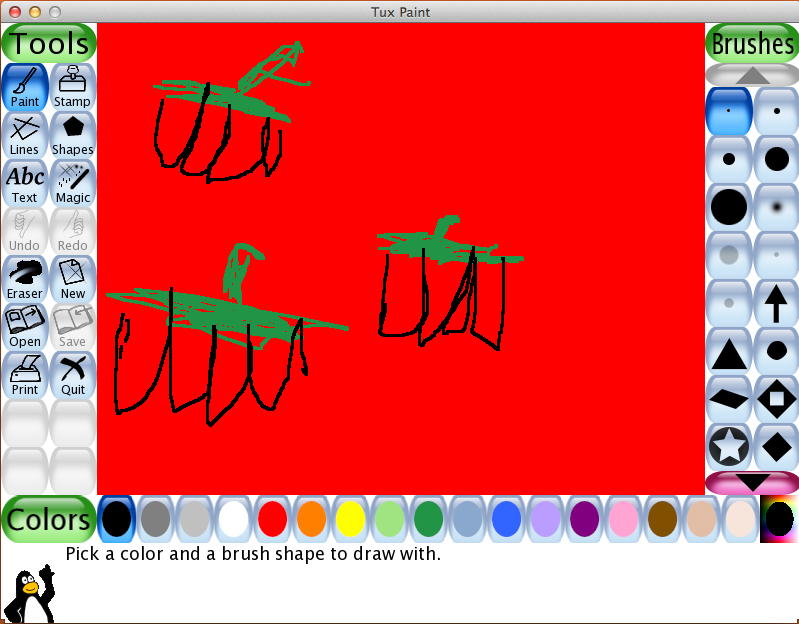
Task: Print the current drawing
Action: point(24,375)
